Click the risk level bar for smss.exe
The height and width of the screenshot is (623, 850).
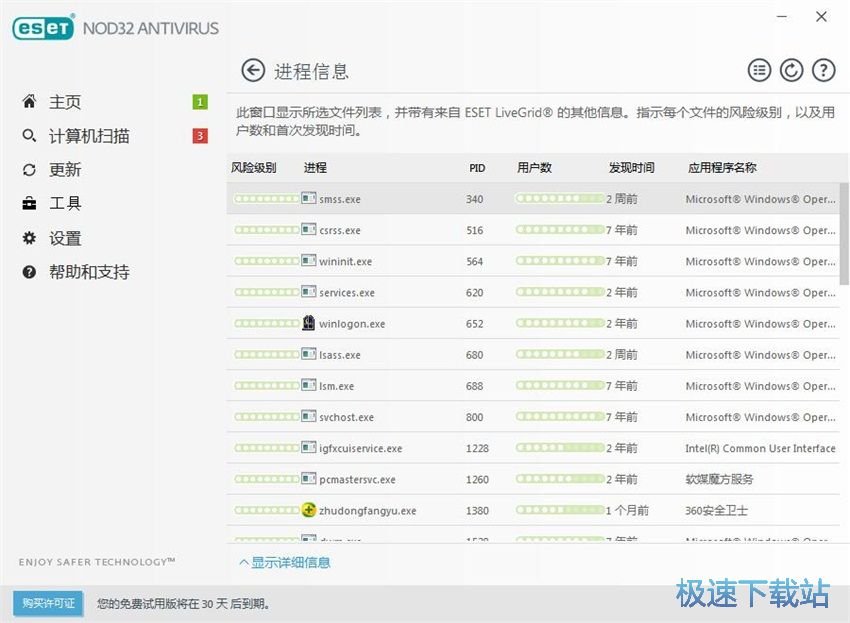tap(267, 198)
